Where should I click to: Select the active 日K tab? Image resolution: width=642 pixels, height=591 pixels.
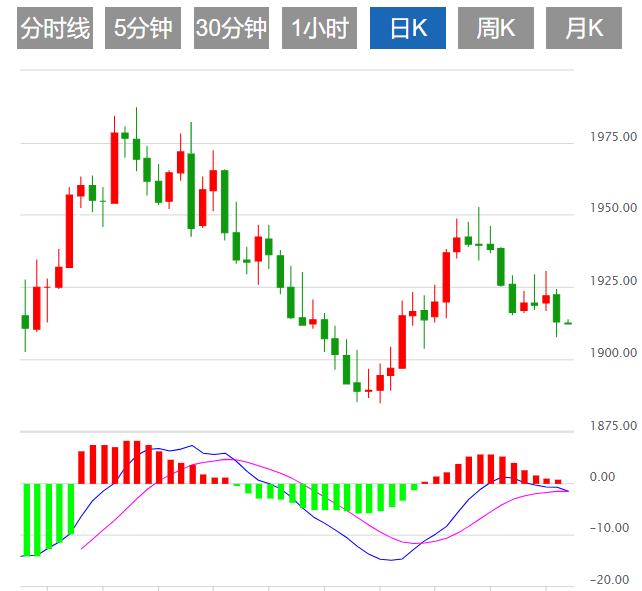point(408,28)
